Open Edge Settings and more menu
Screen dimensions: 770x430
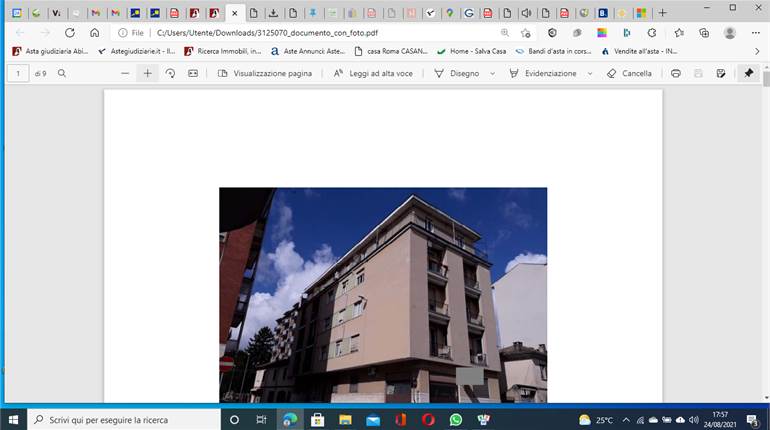(755, 33)
